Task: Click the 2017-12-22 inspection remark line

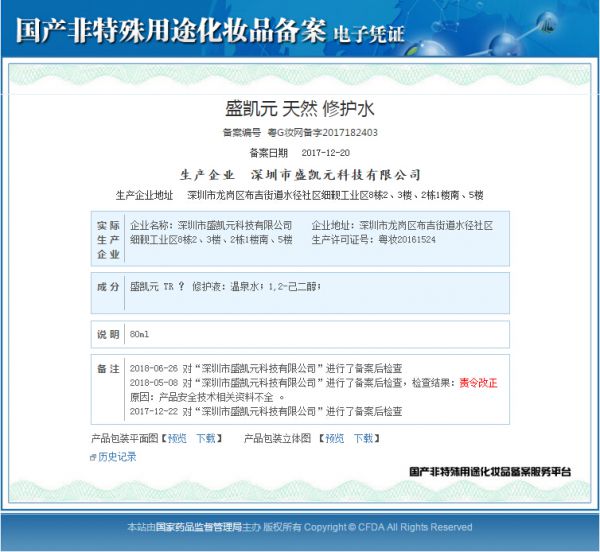Action: coord(266,412)
